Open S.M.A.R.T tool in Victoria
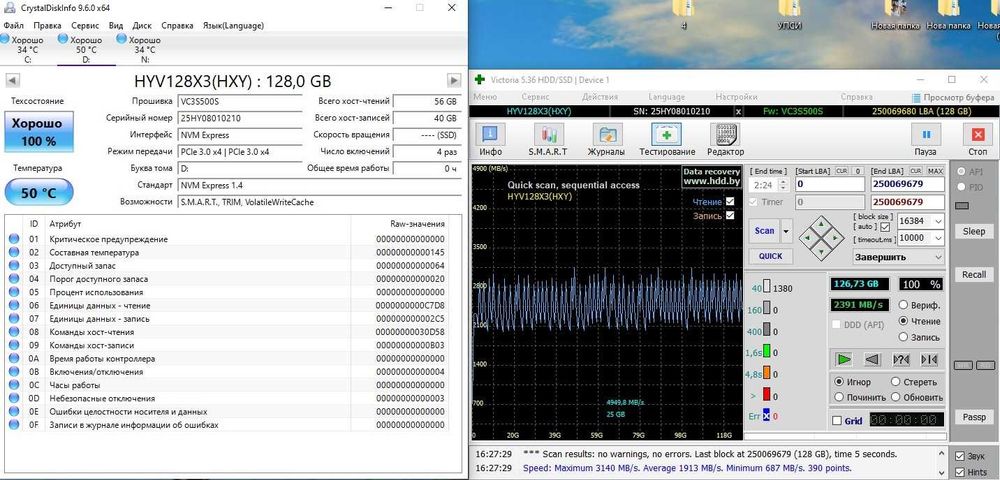The width and height of the screenshot is (1000, 480). (548, 140)
